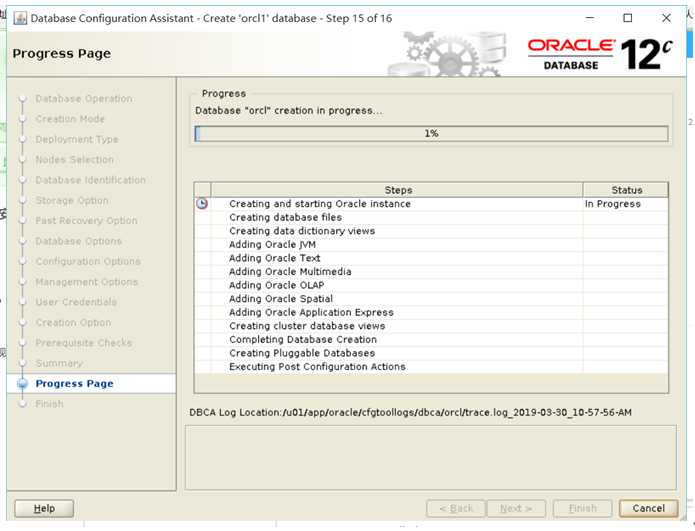Click the clock icon beside Creating and starting Oracle instance
The height and width of the screenshot is (531, 695).
click(x=202, y=203)
